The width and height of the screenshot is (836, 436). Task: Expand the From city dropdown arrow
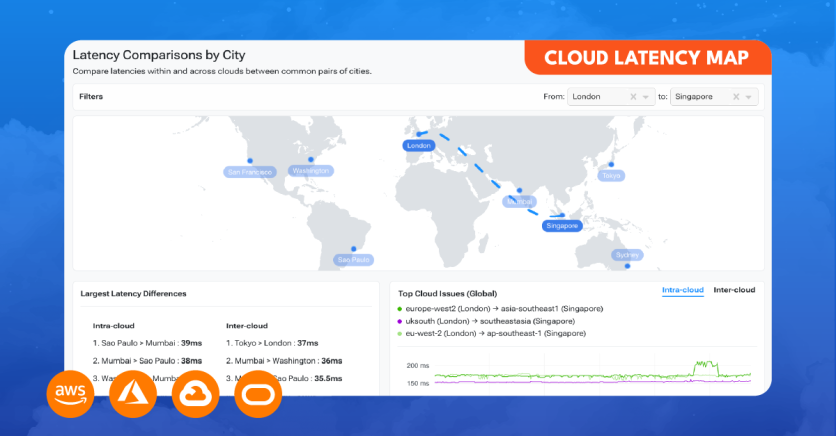[x=646, y=97]
